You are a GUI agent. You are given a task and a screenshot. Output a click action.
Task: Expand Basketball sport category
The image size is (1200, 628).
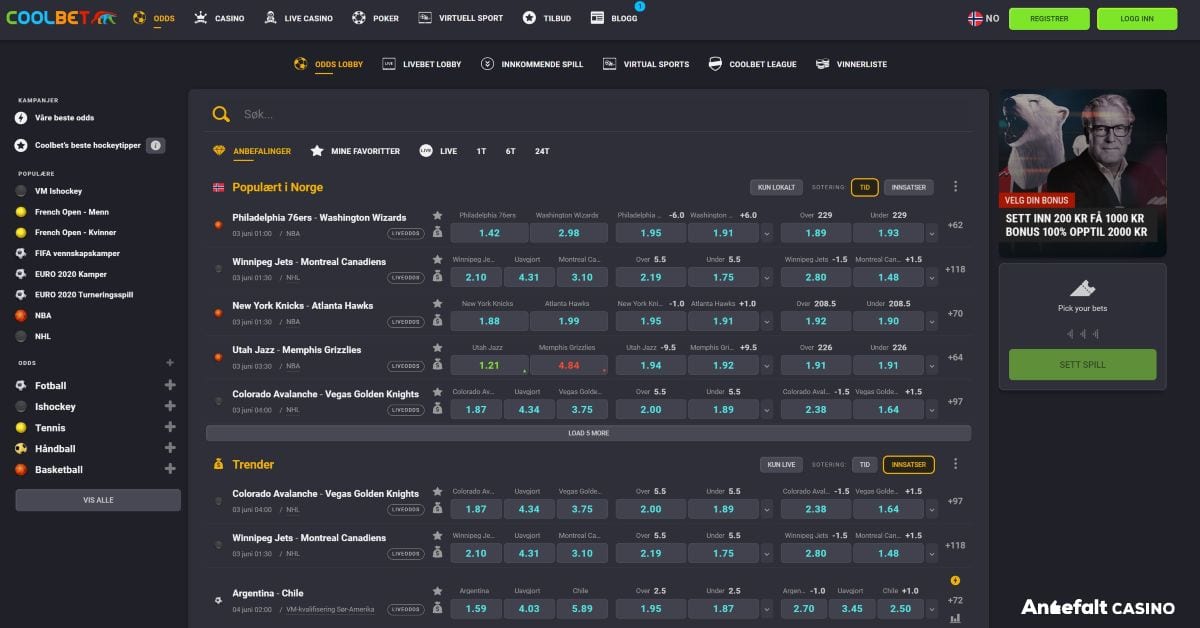click(170, 469)
